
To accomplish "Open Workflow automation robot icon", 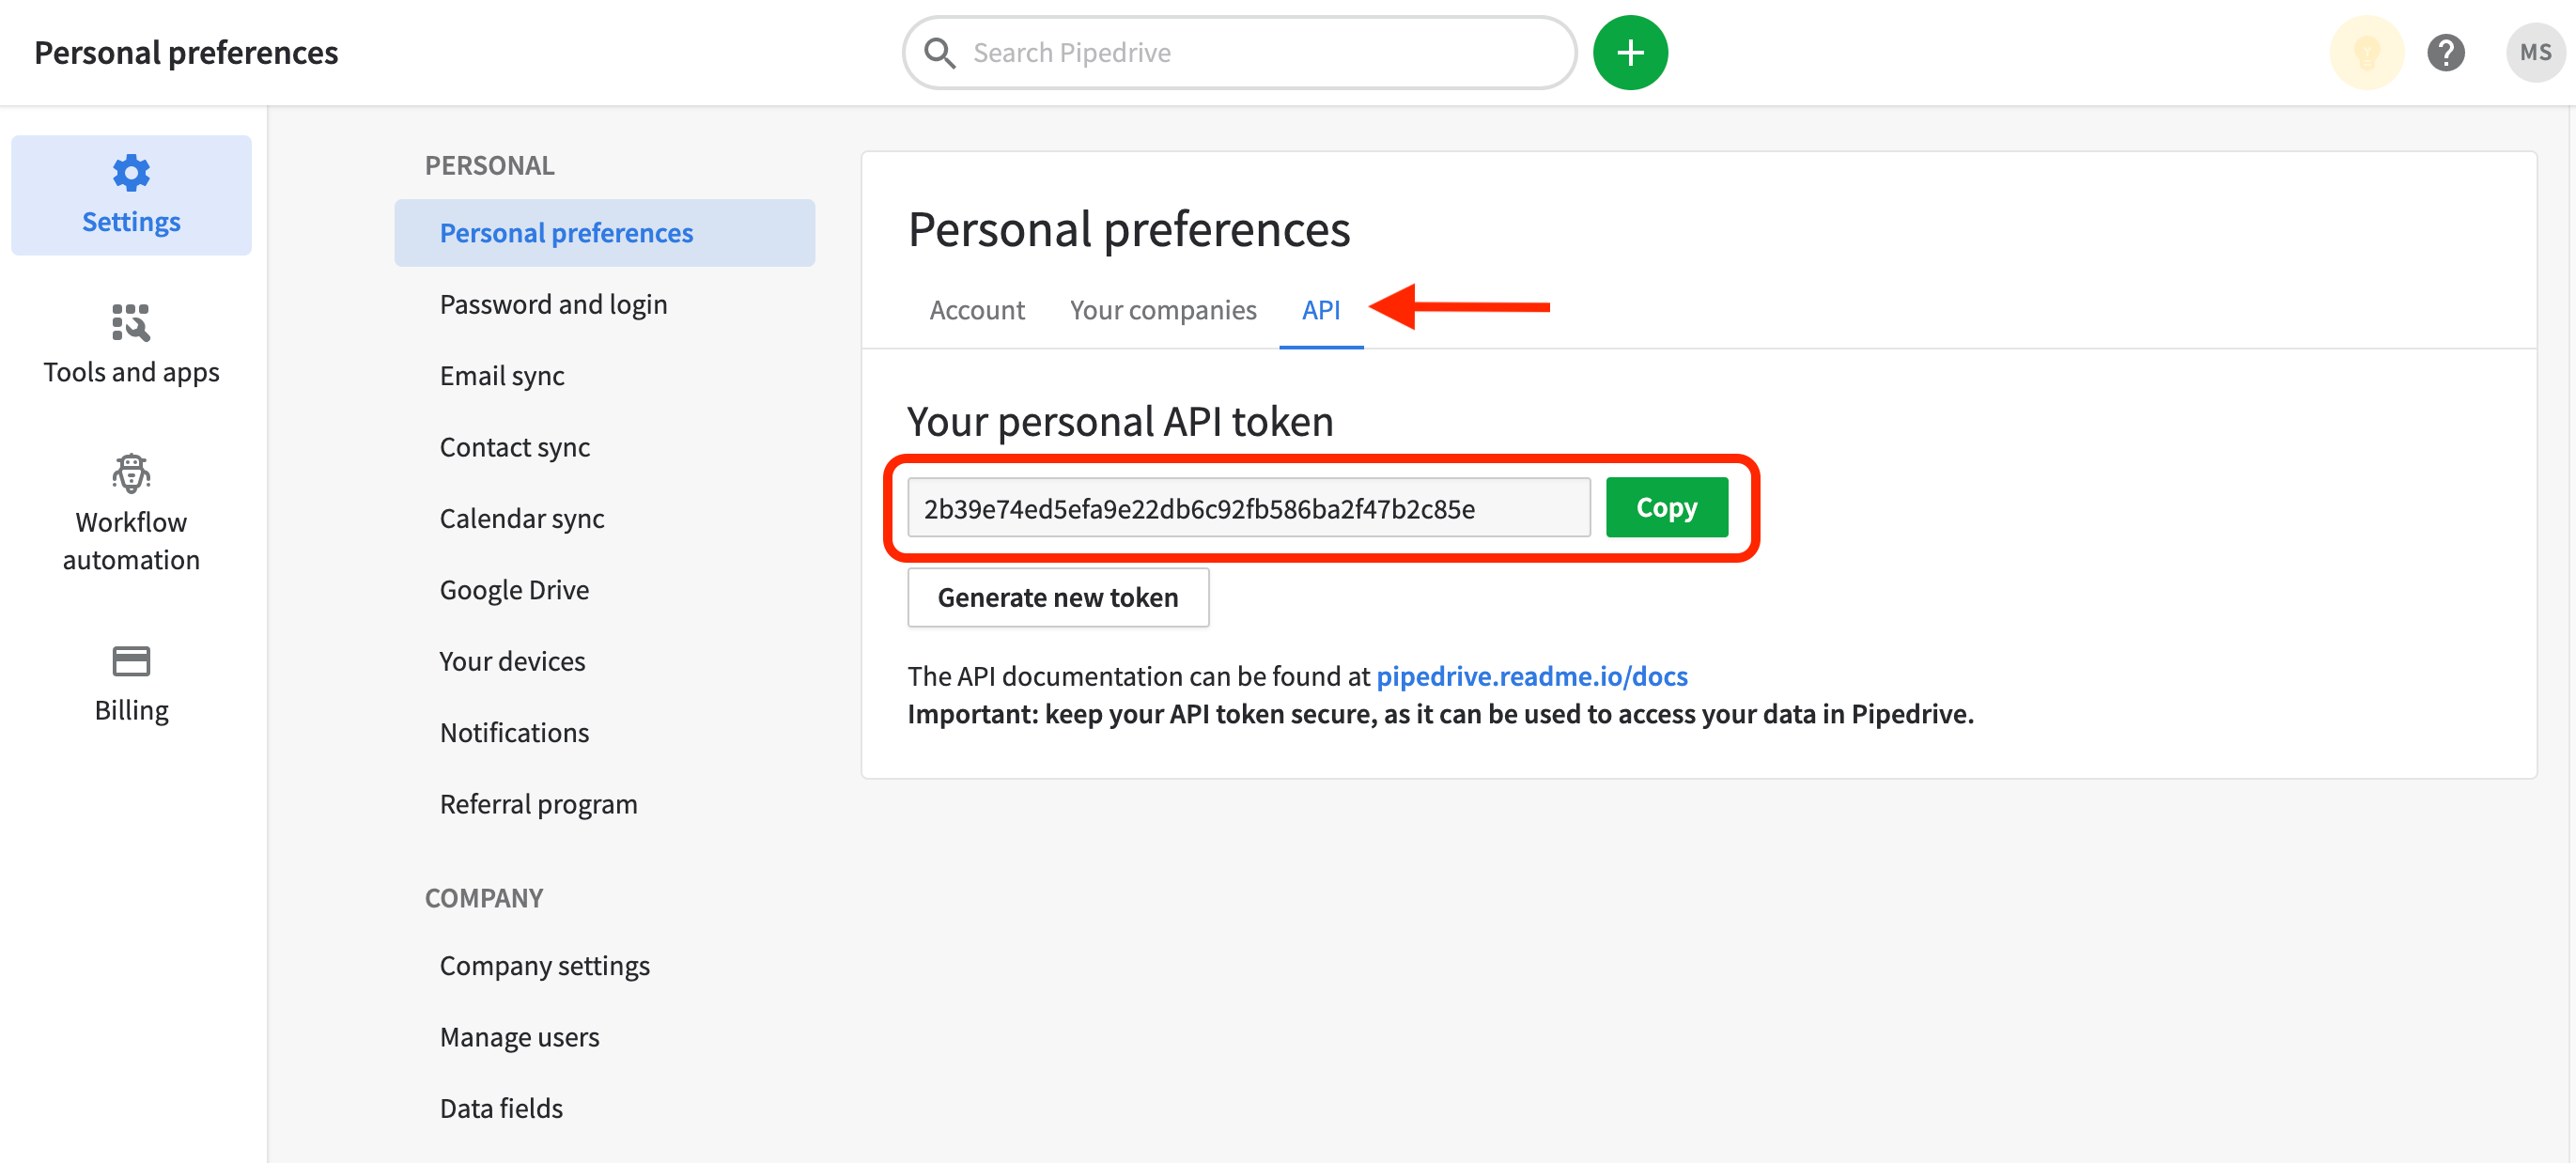I will (x=131, y=473).
